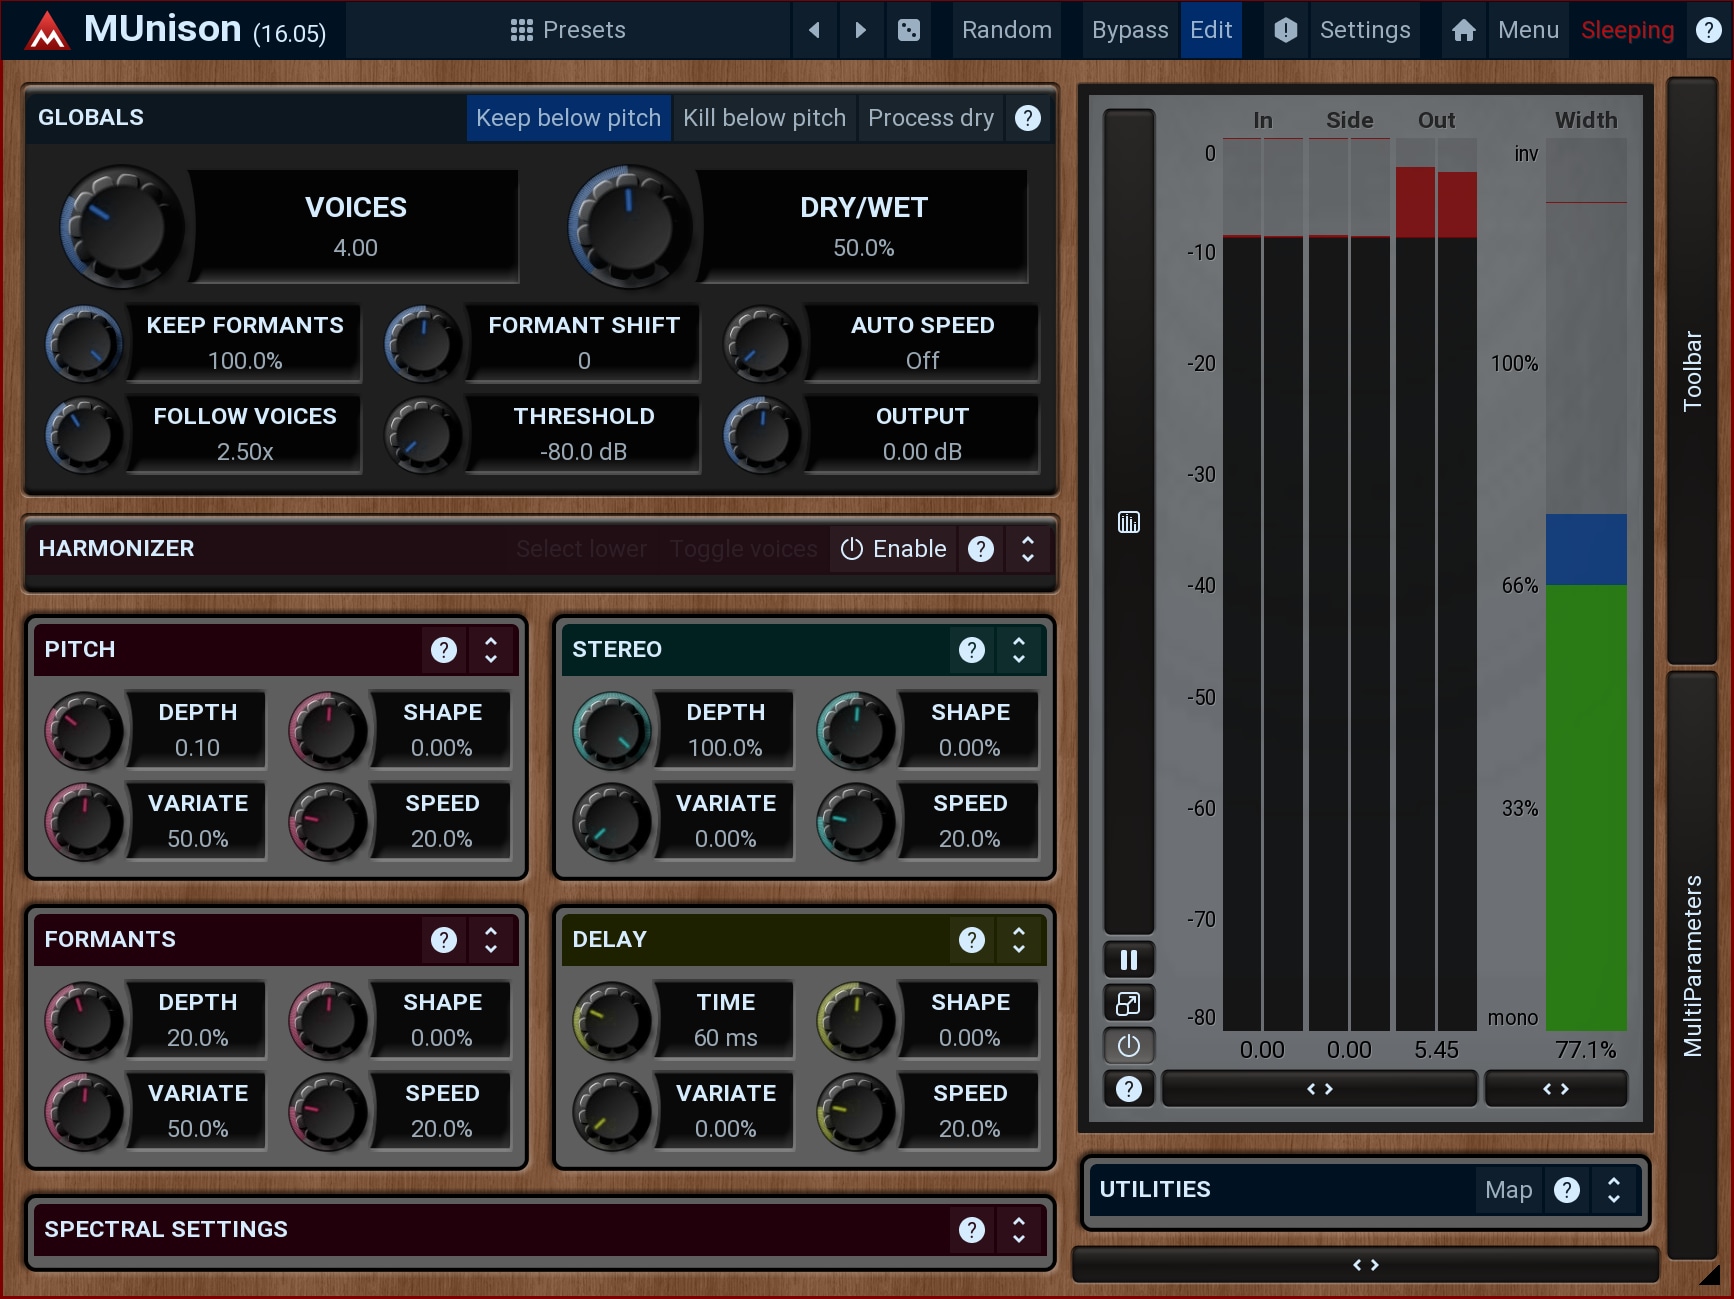Click the Delay Time knob
This screenshot has height=1299, width=1734.
click(612, 1020)
